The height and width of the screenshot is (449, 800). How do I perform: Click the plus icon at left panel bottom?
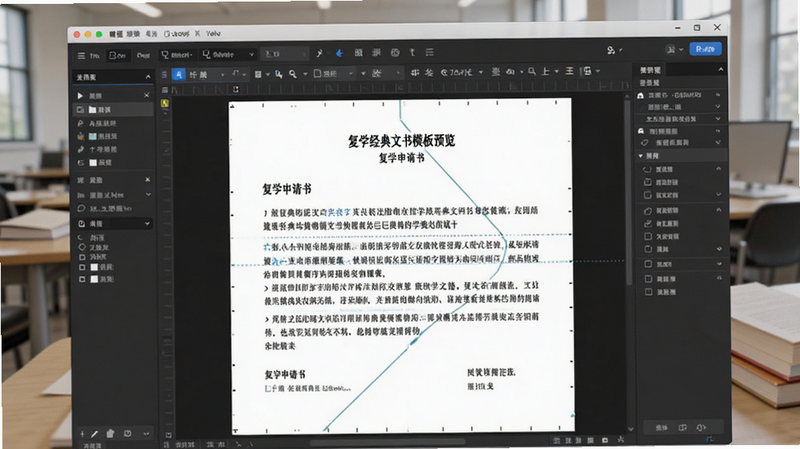coord(82,434)
